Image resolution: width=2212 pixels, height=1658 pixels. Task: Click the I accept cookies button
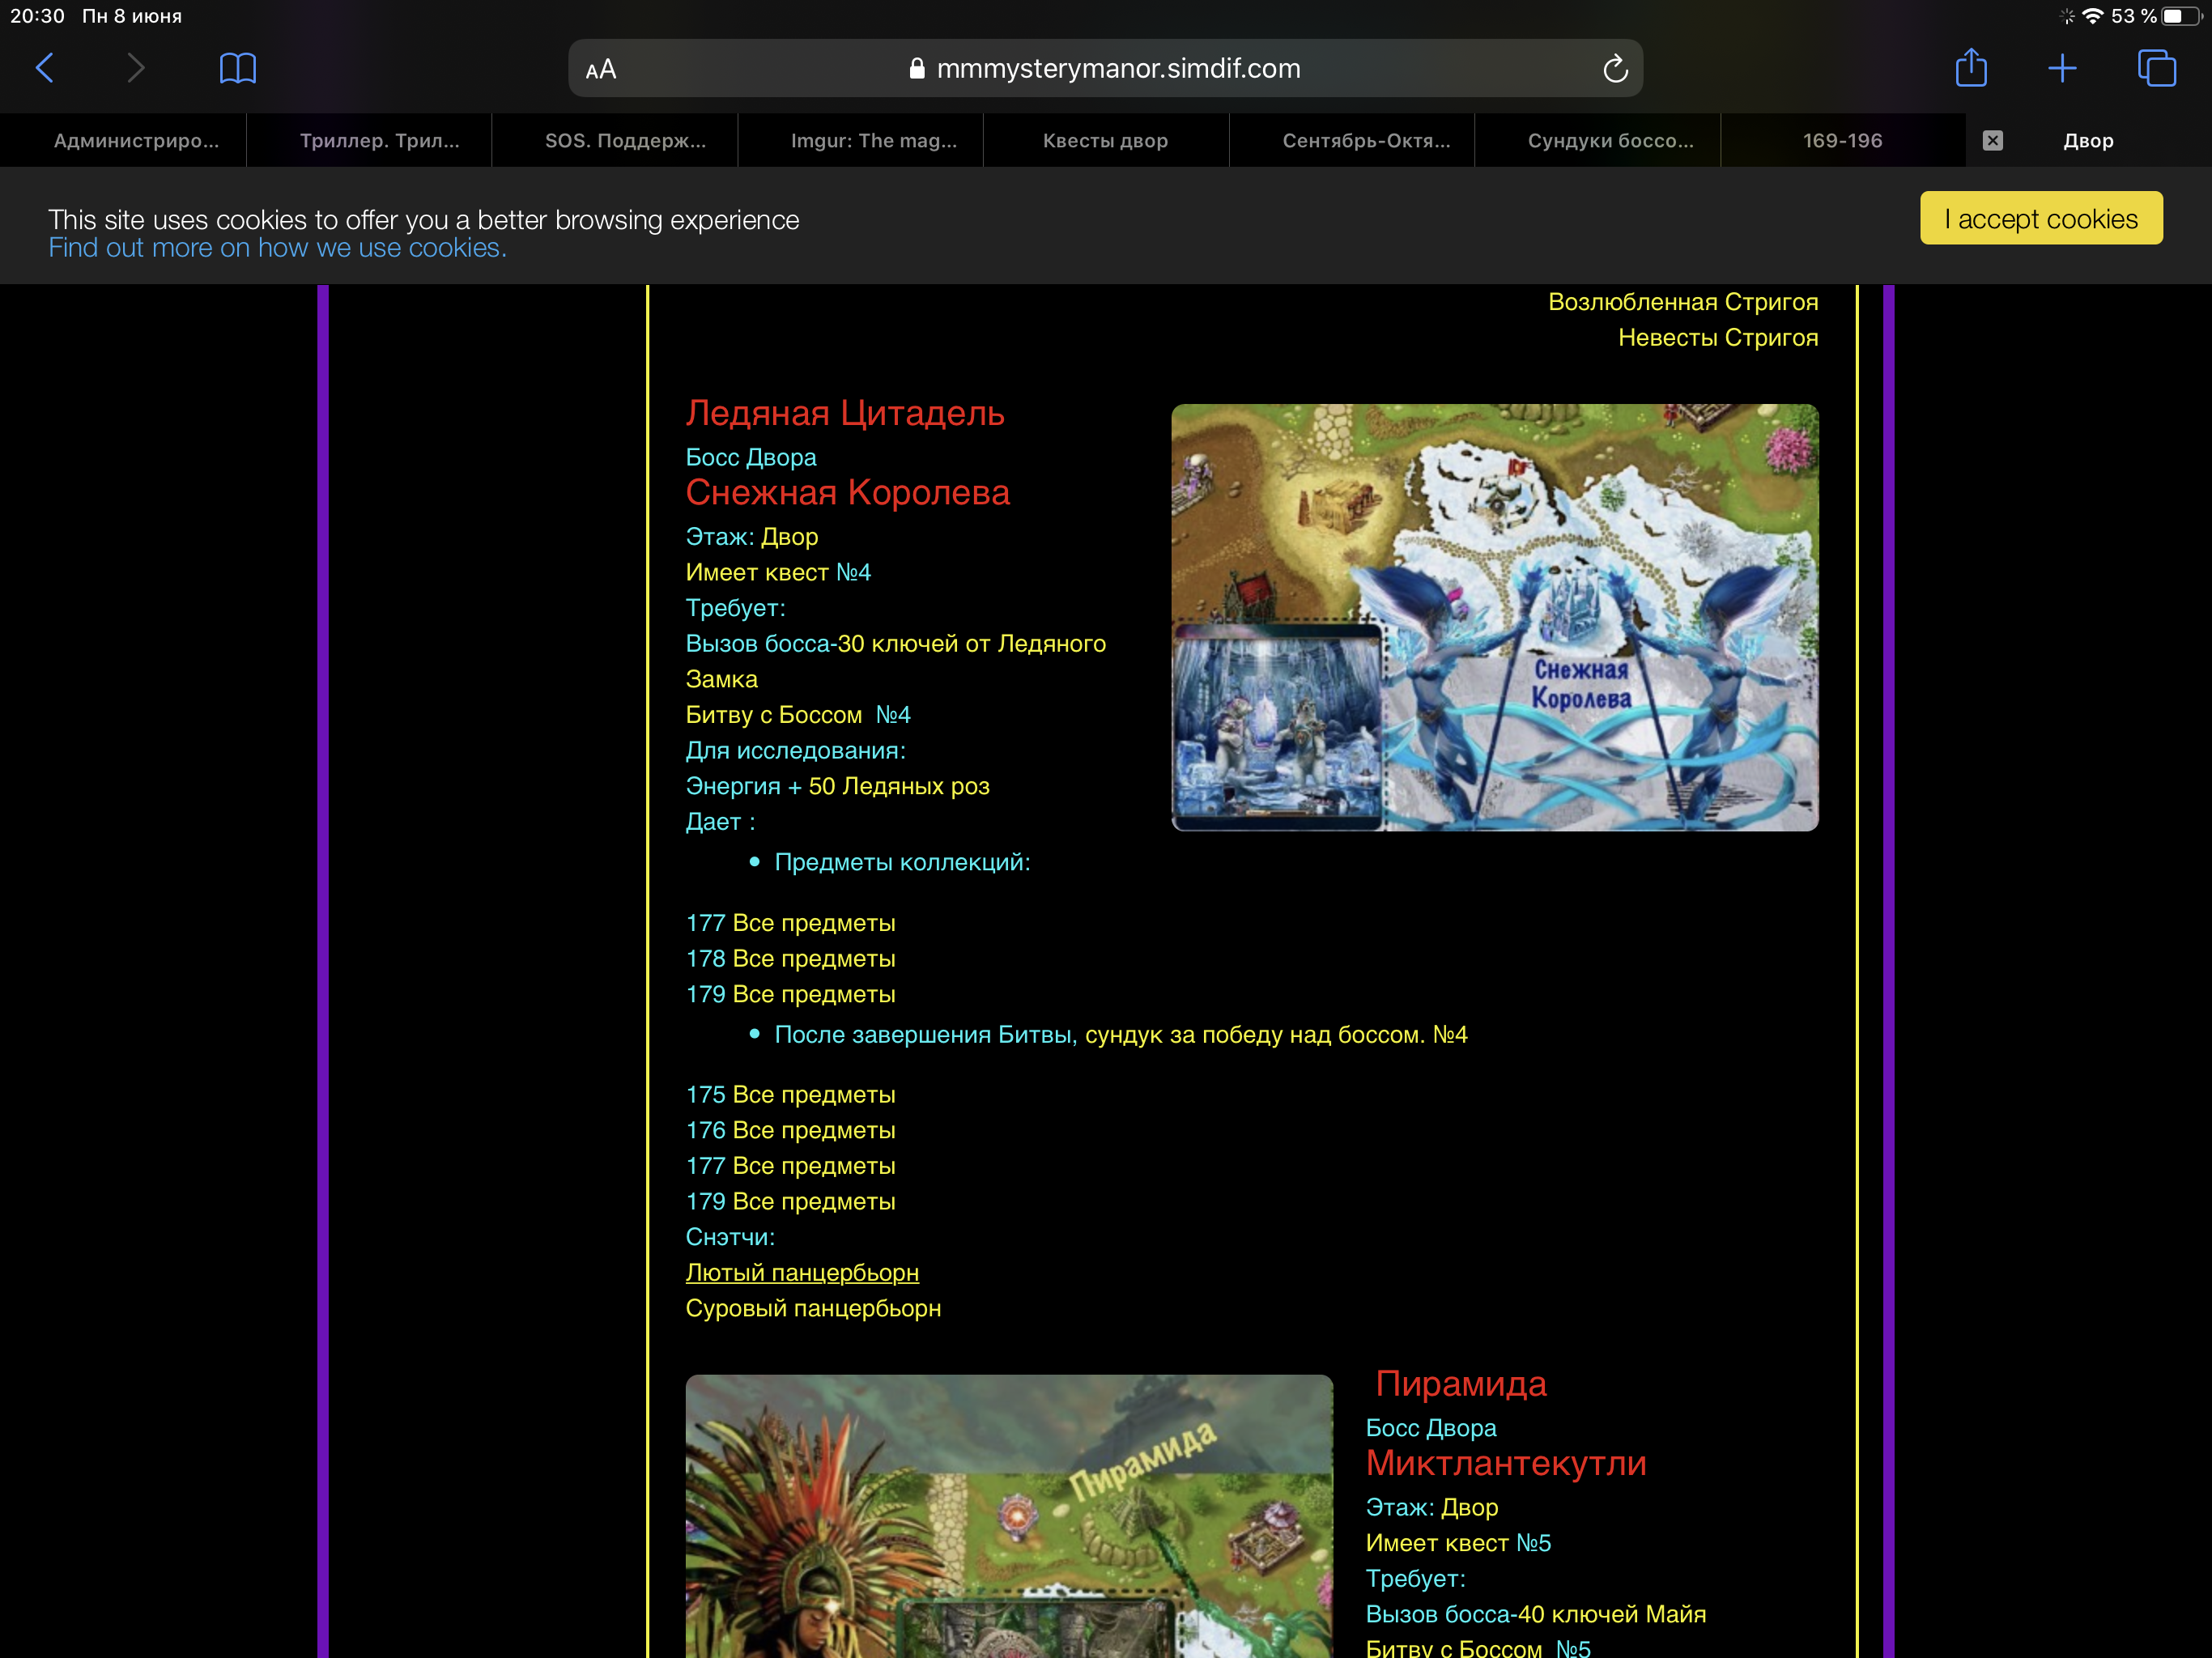tap(2041, 219)
